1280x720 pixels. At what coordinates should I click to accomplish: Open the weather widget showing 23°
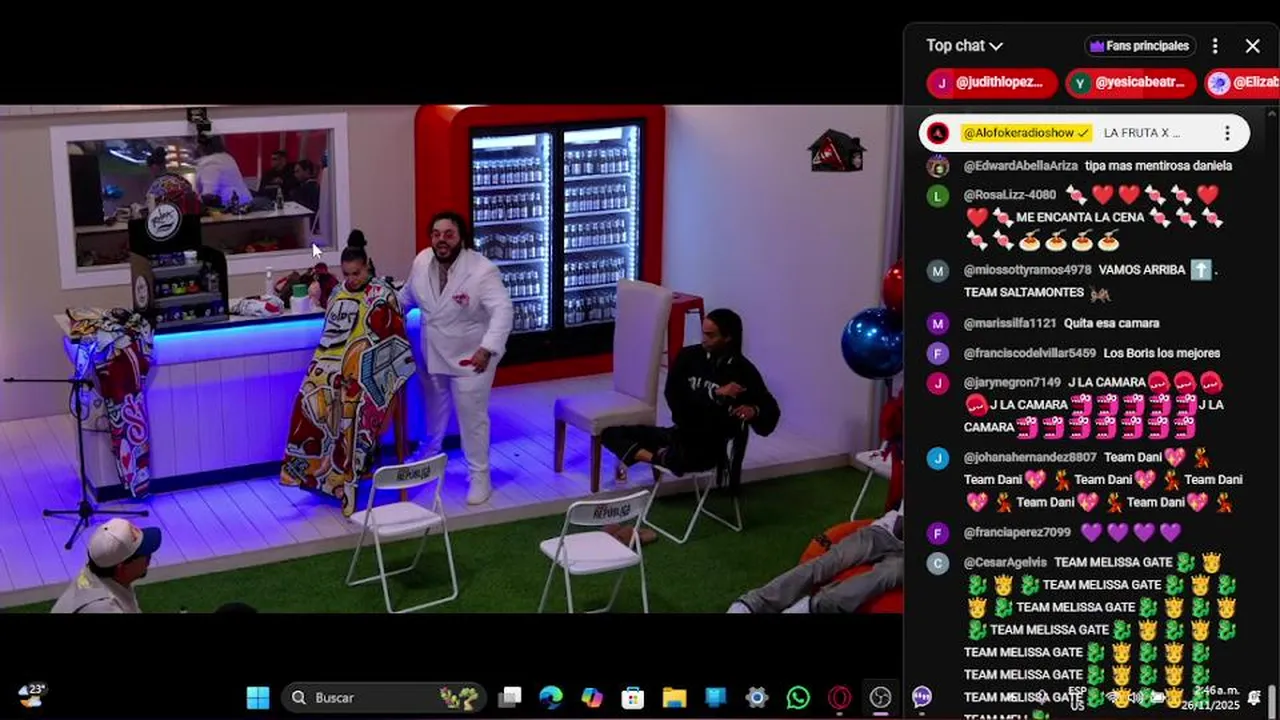point(32,695)
